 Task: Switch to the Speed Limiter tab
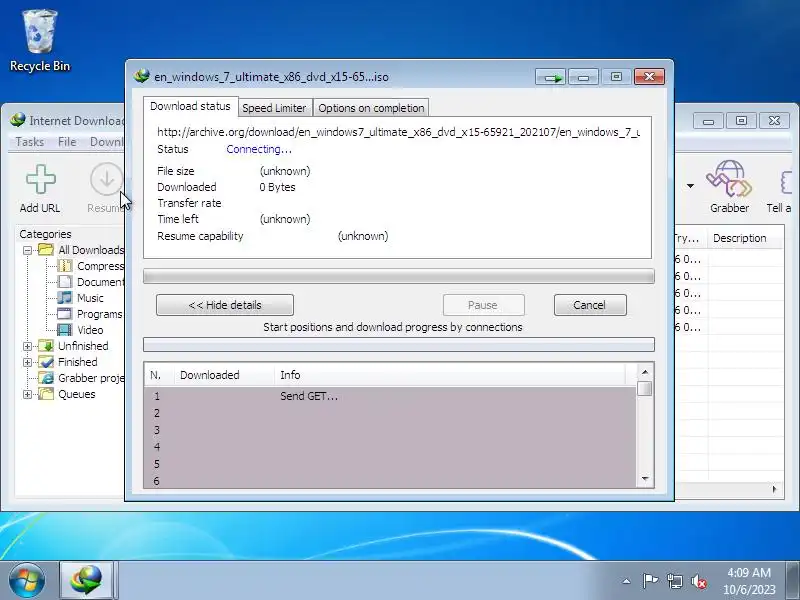coord(274,108)
